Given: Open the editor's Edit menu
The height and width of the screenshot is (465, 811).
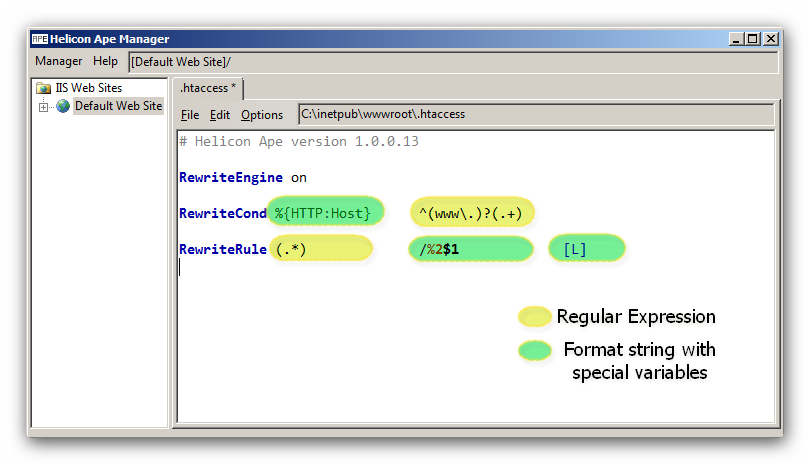Looking at the screenshot, I should click(220, 115).
